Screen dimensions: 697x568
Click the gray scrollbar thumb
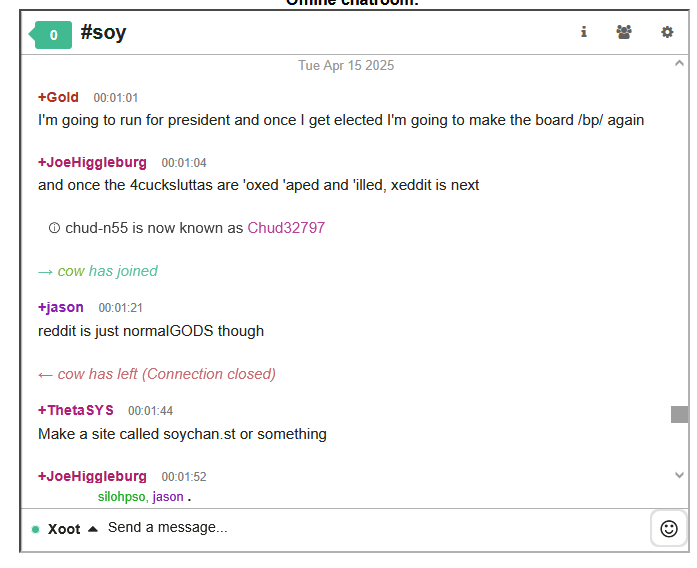pos(679,414)
